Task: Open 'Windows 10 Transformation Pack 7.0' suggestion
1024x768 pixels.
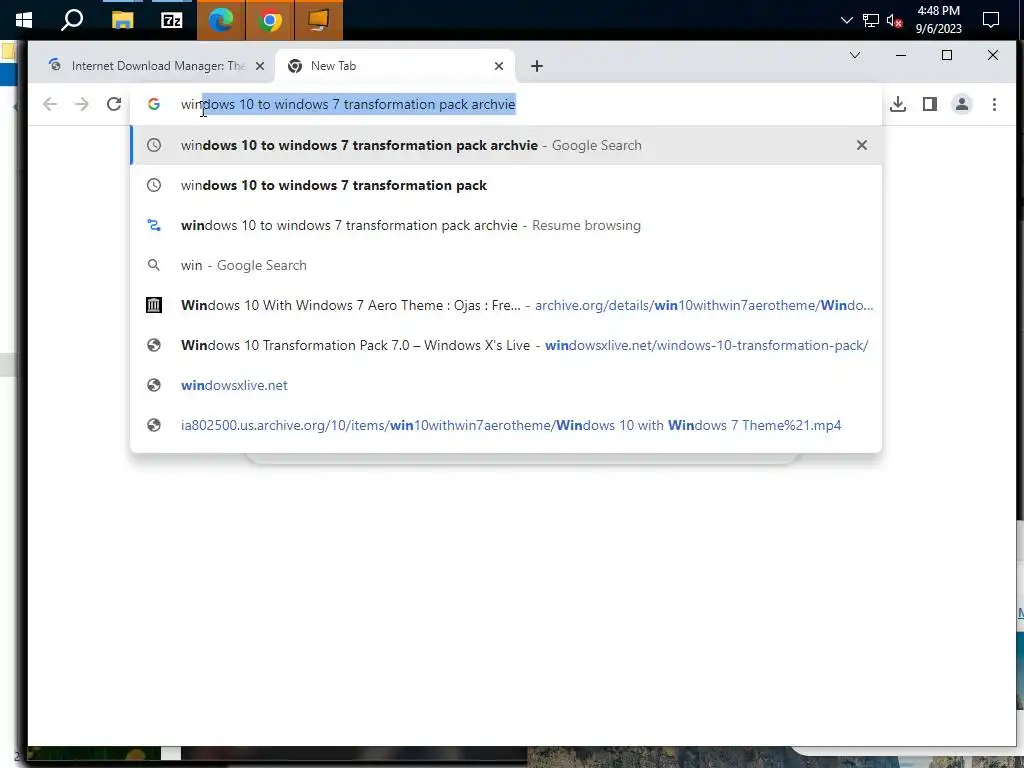Action: pos(505,345)
